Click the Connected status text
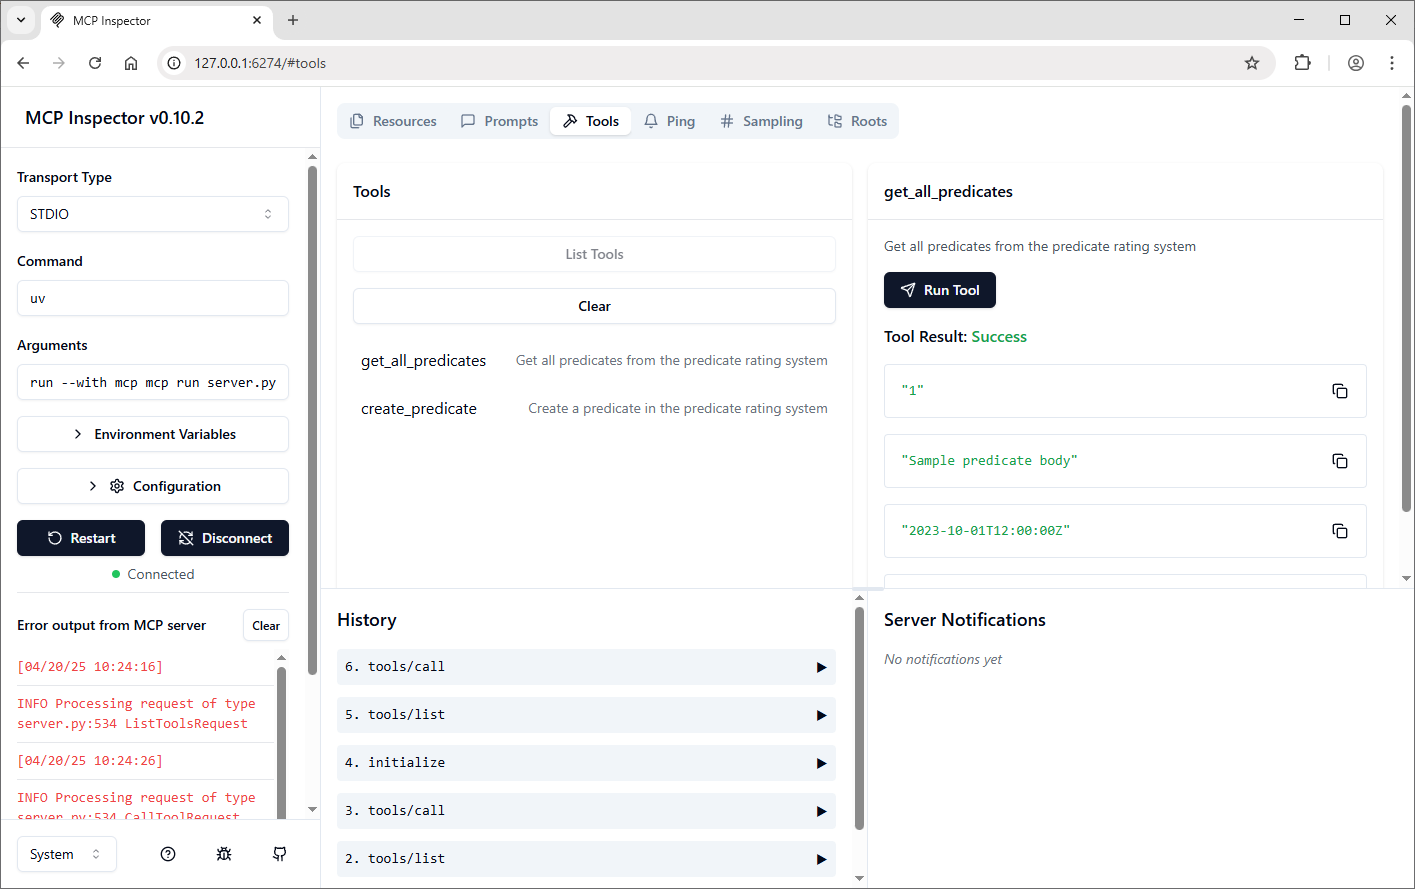Screen dimensions: 1415x889 (x=160, y=574)
